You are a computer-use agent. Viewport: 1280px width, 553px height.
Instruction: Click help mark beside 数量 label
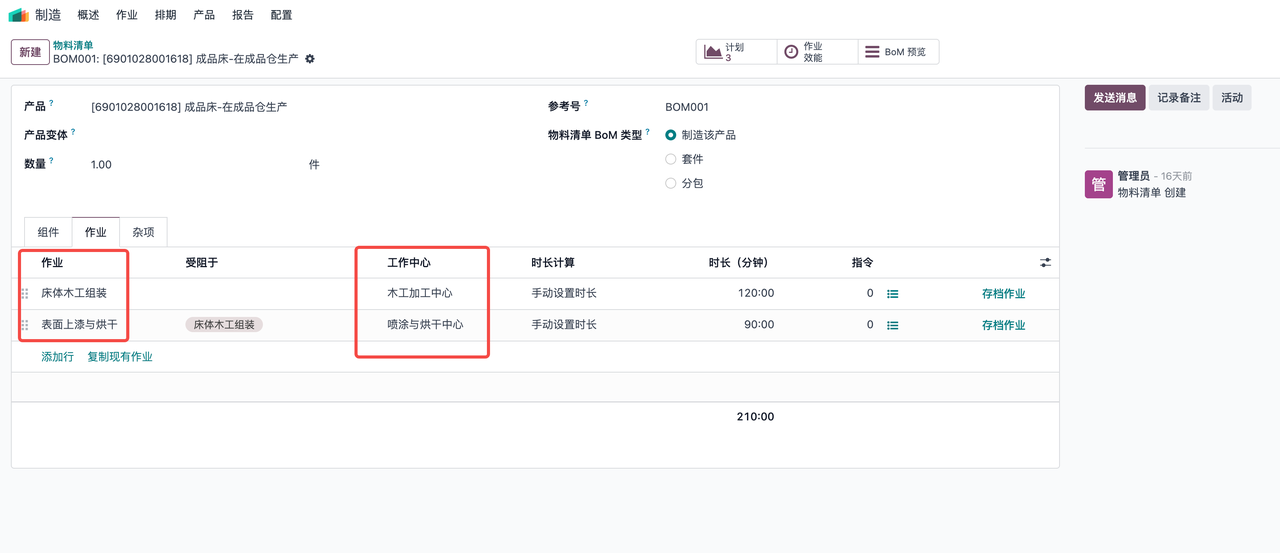(x=52, y=161)
